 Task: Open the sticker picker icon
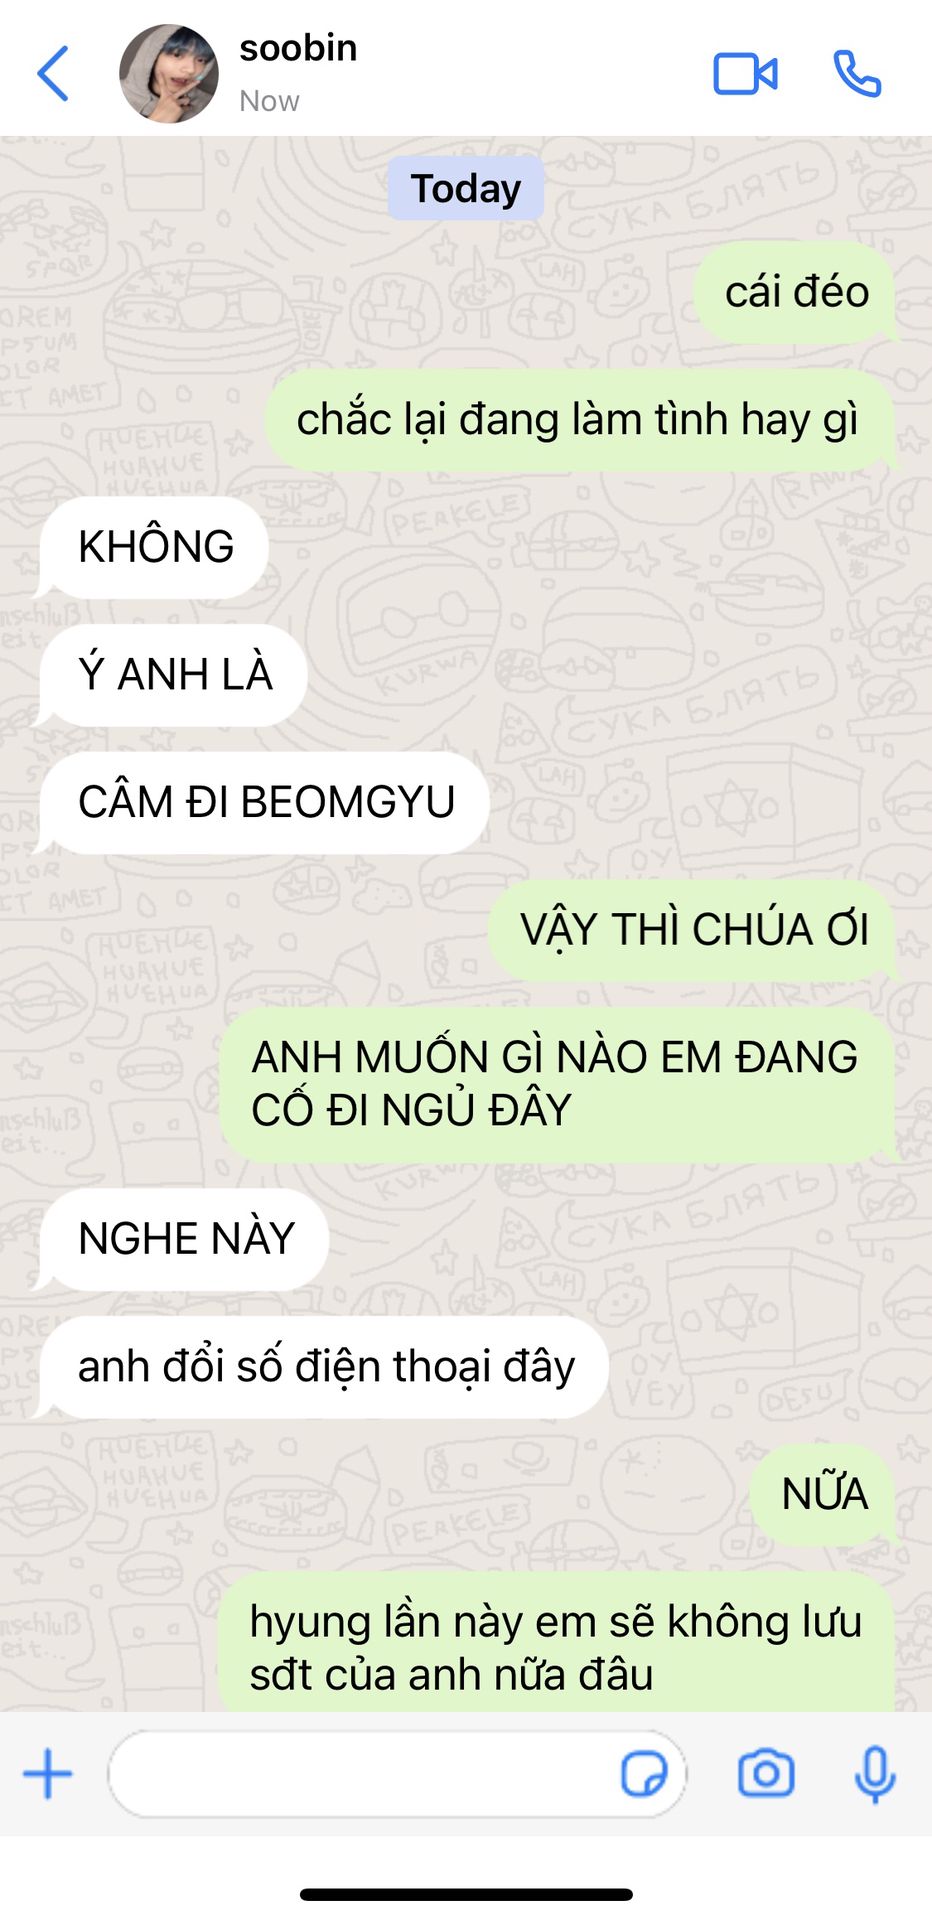pyautogui.click(x=644, y=1774)
